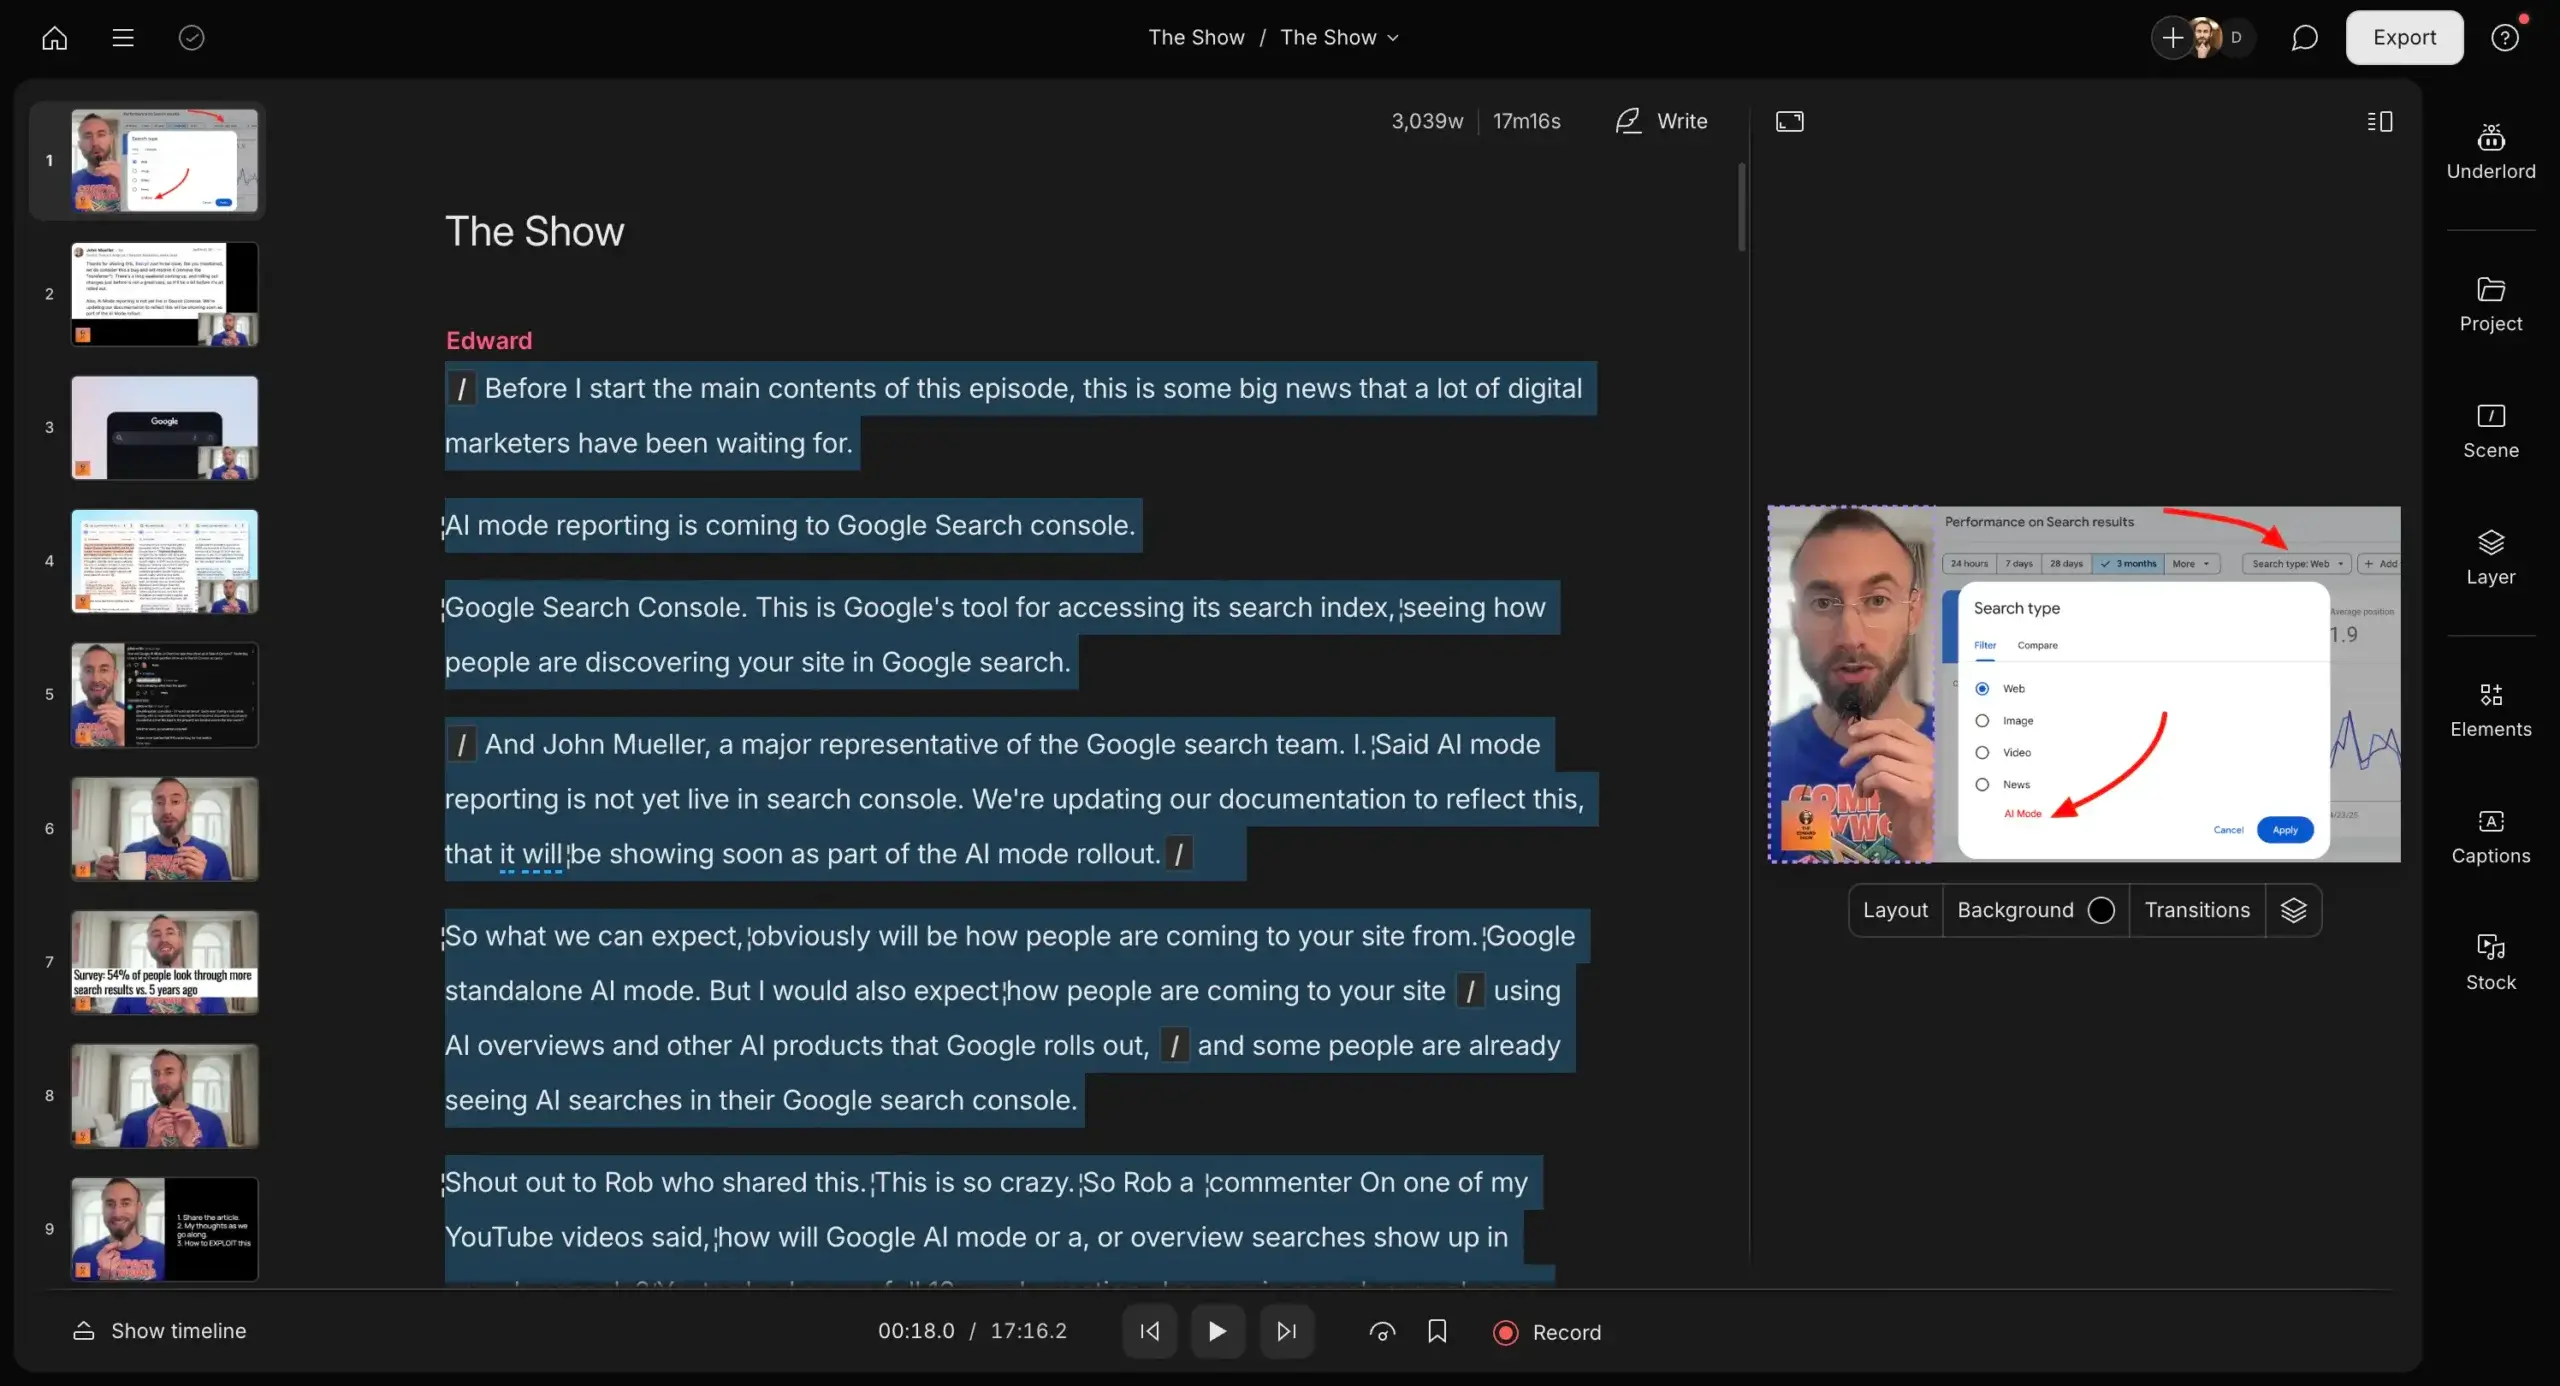The height and width of the screenshot is (1386, 2560).
Task: Open the Project panel
Action: tap(2490, 300)
